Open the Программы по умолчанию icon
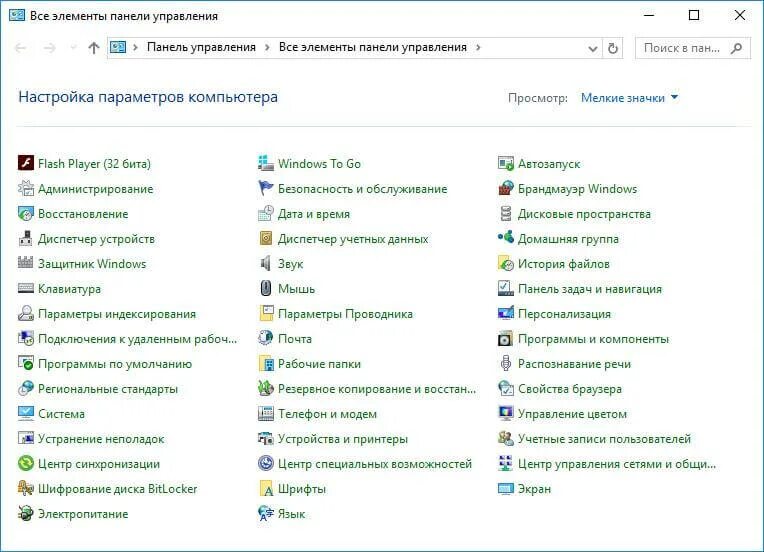This screenshot has height=552, width=764. coord(26,363)
